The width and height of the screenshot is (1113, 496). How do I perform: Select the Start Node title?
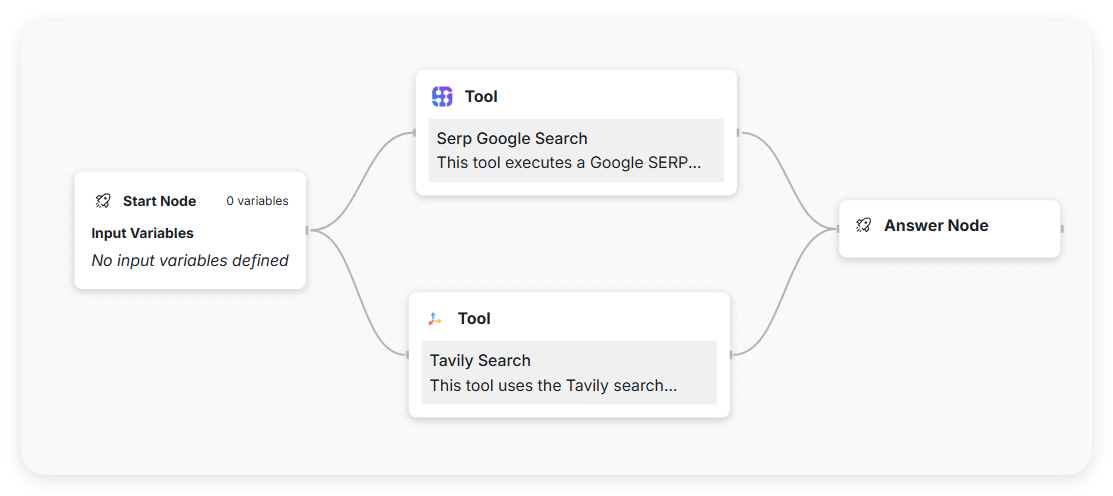159,201
